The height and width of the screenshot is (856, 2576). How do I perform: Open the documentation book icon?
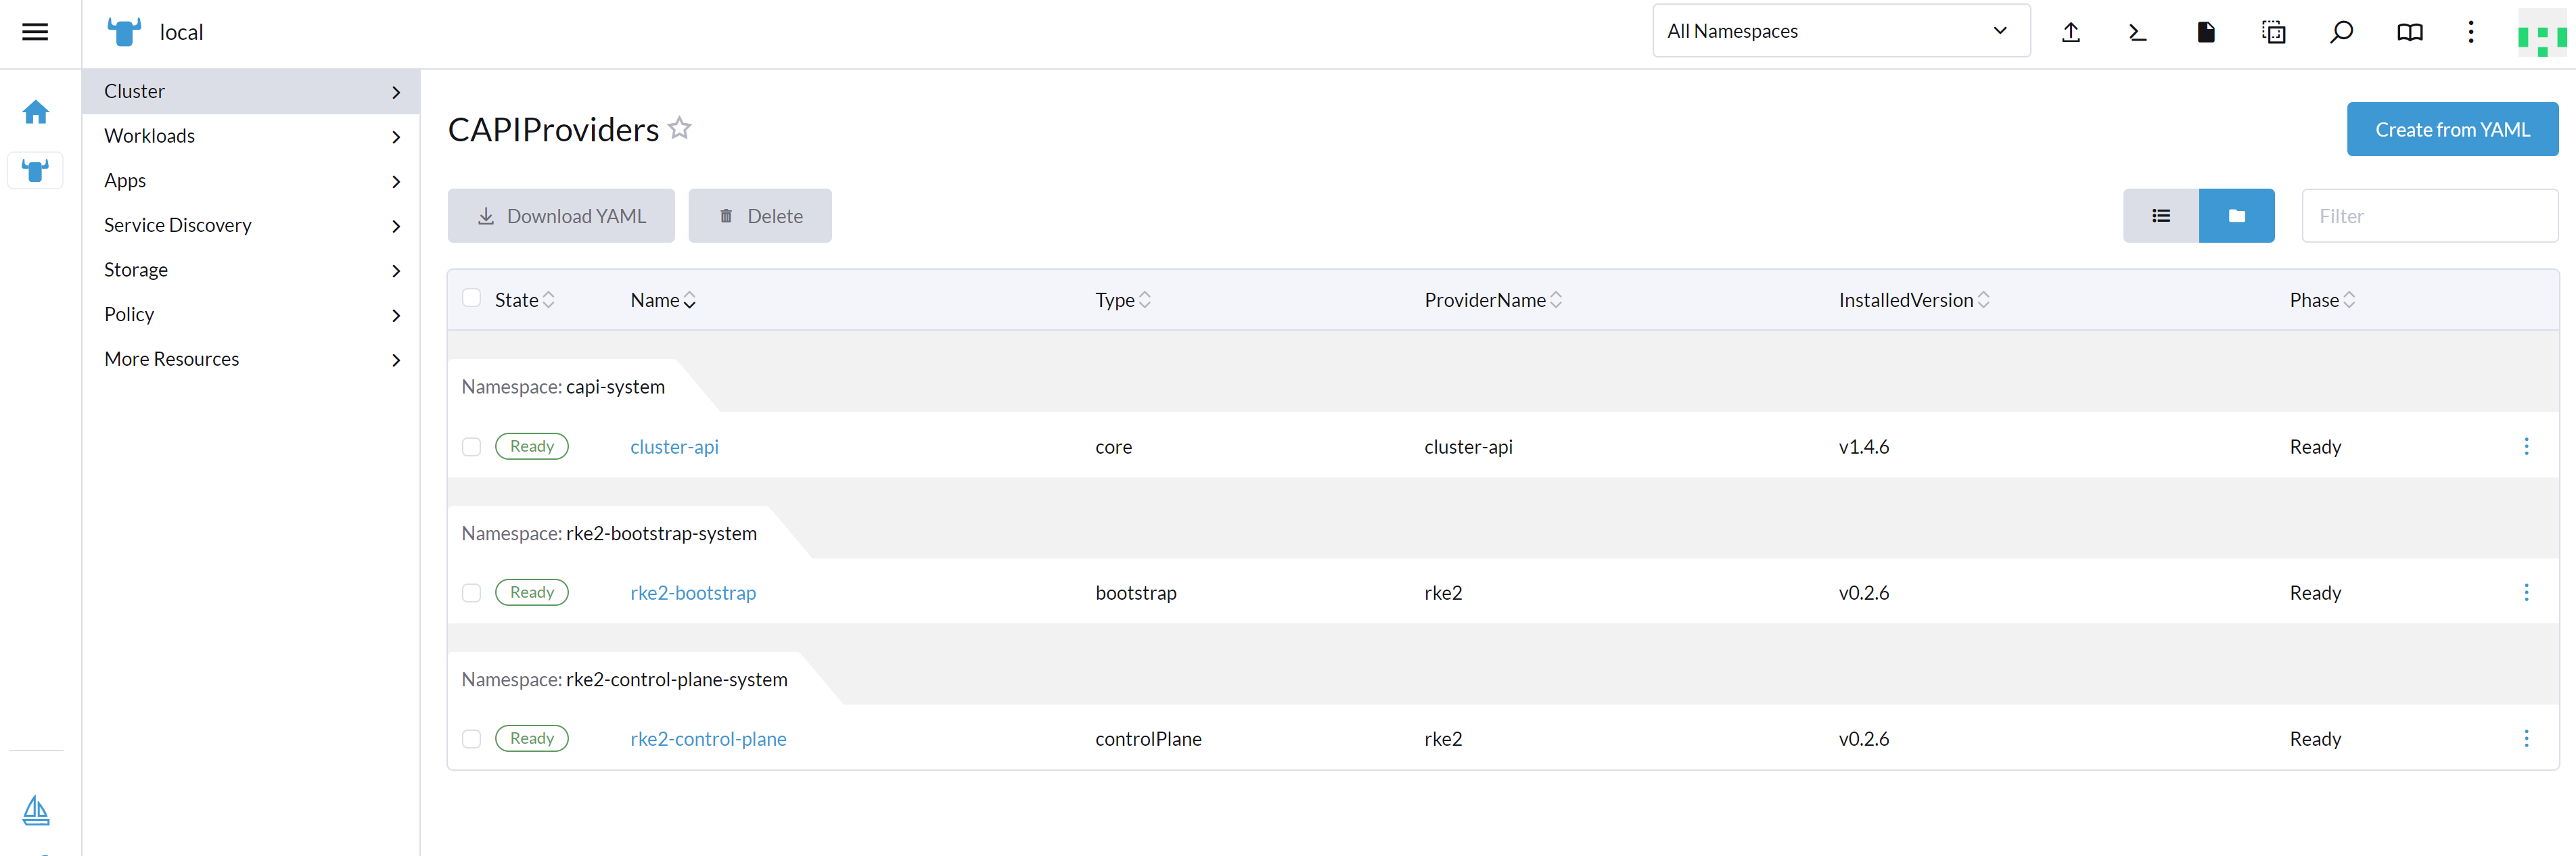tap(2410, 32)
